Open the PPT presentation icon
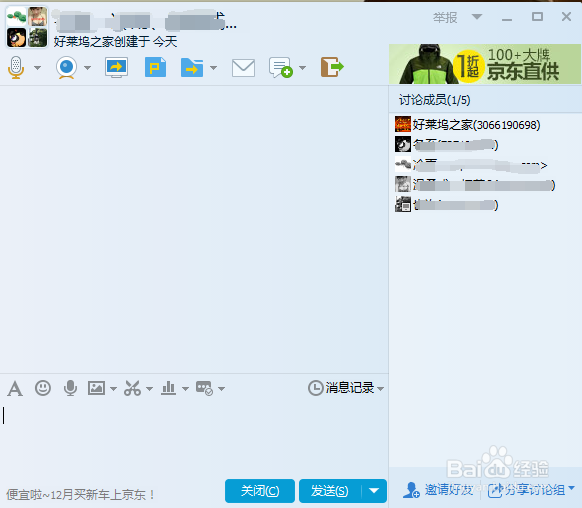Viewport: 582px width, 508px height. point(155,67)
